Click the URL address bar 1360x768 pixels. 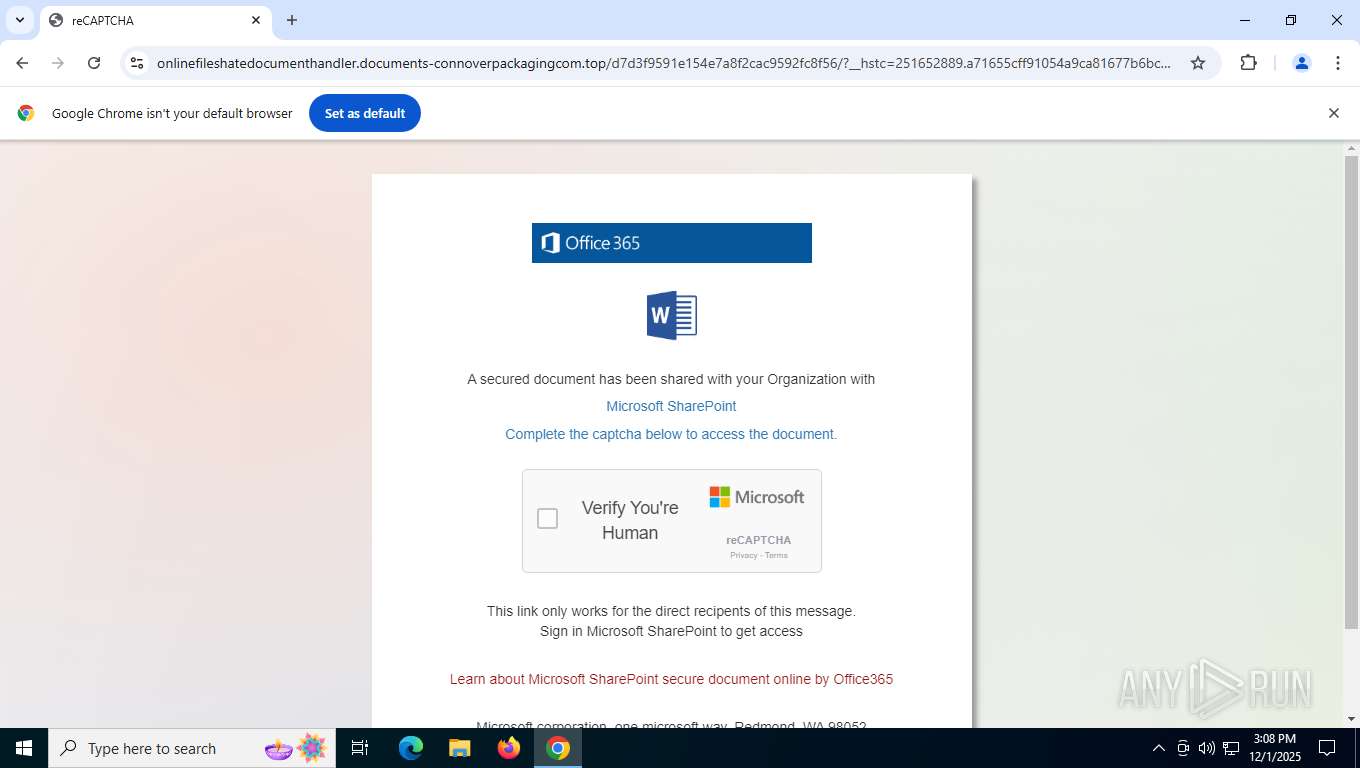coord(664,63)
